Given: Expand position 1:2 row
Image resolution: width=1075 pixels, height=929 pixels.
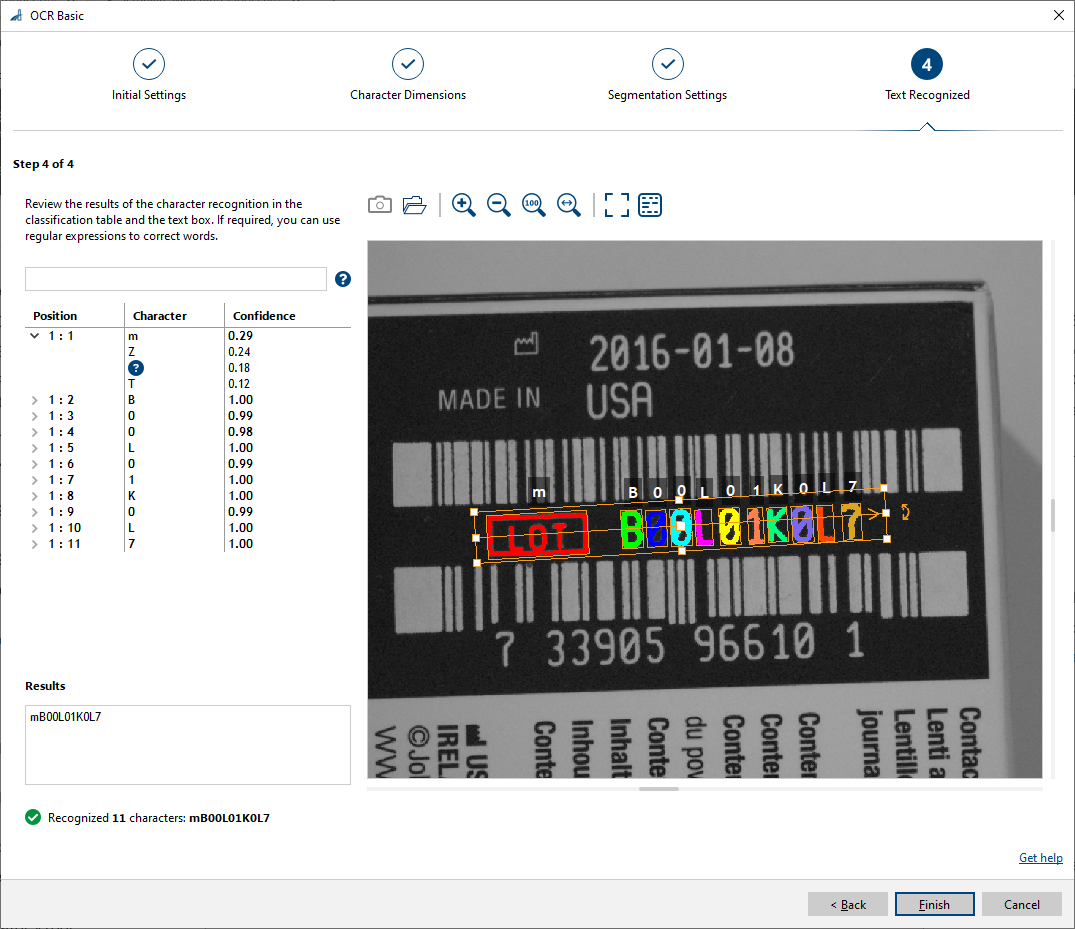Looking at the screenshot, I should point(34,400).
